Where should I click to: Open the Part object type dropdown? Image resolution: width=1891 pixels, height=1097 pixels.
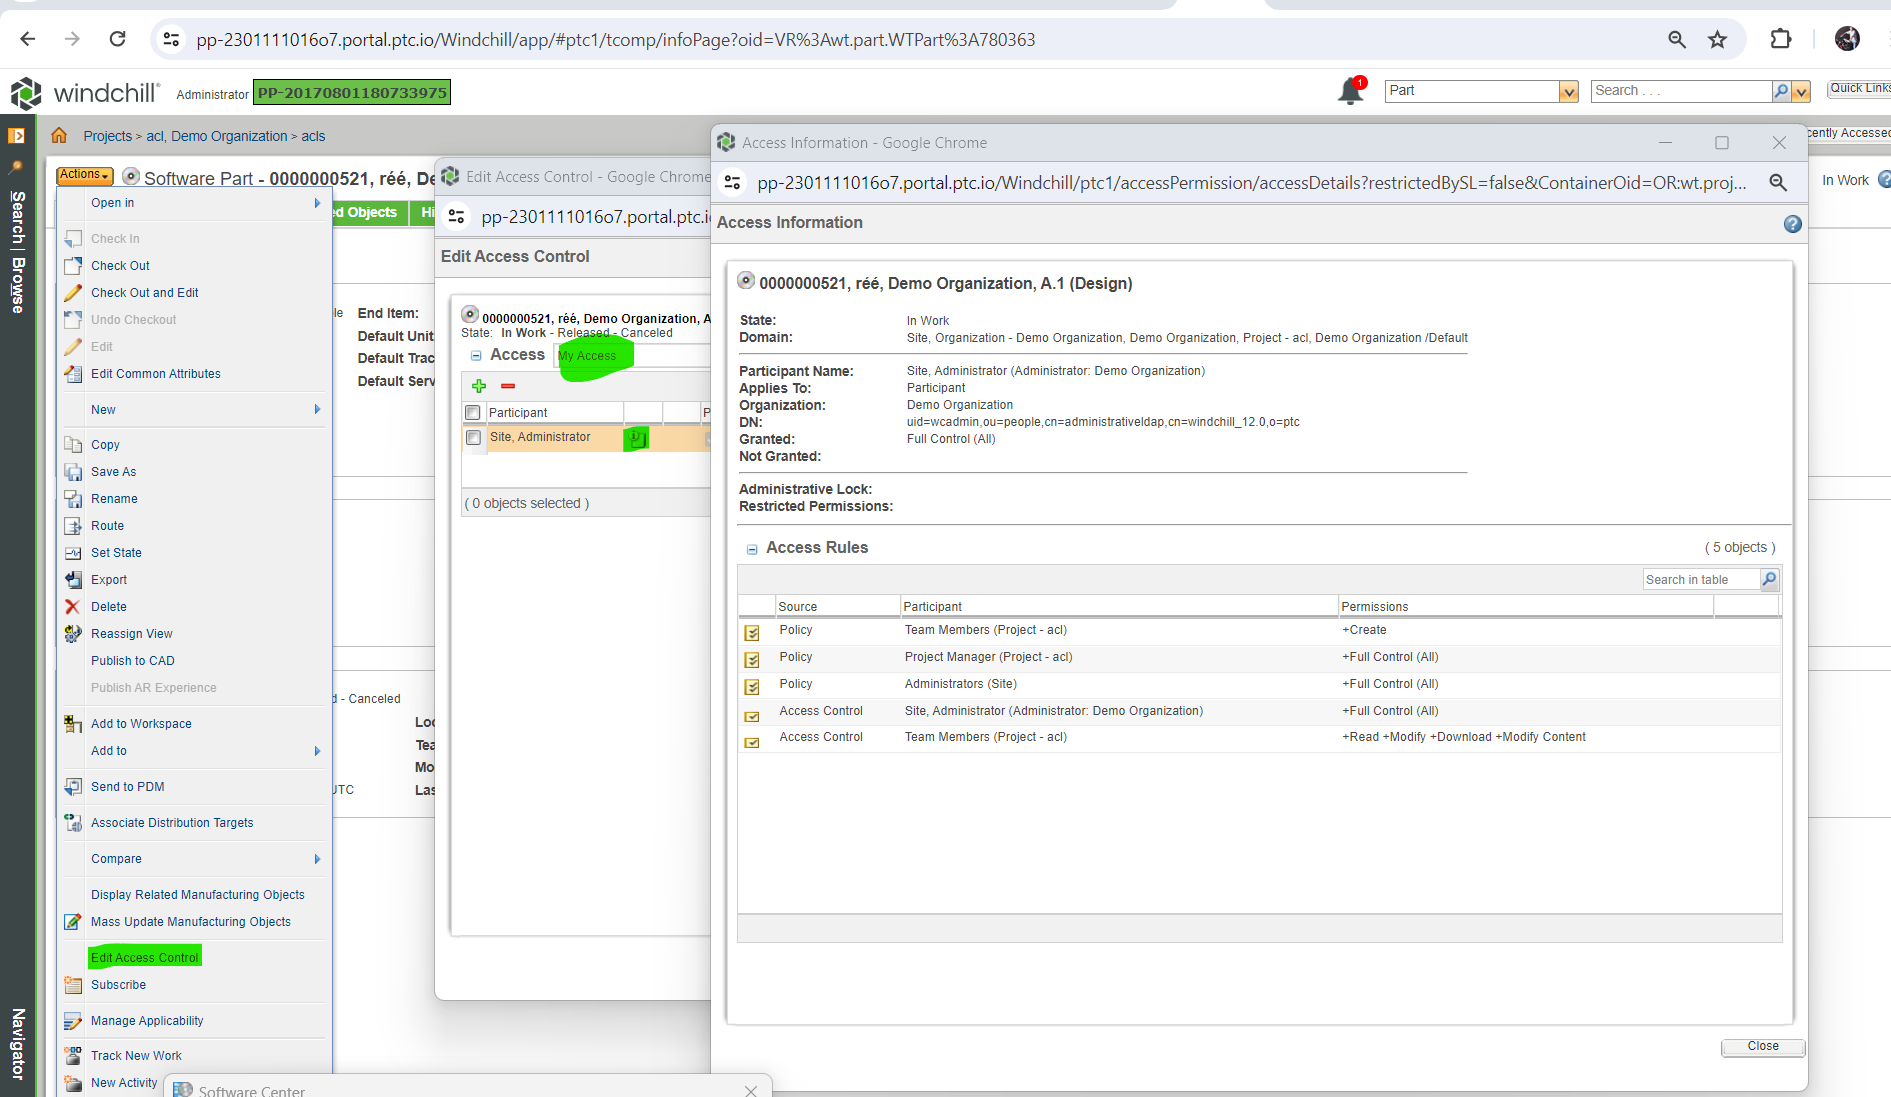pos(1568,91)
